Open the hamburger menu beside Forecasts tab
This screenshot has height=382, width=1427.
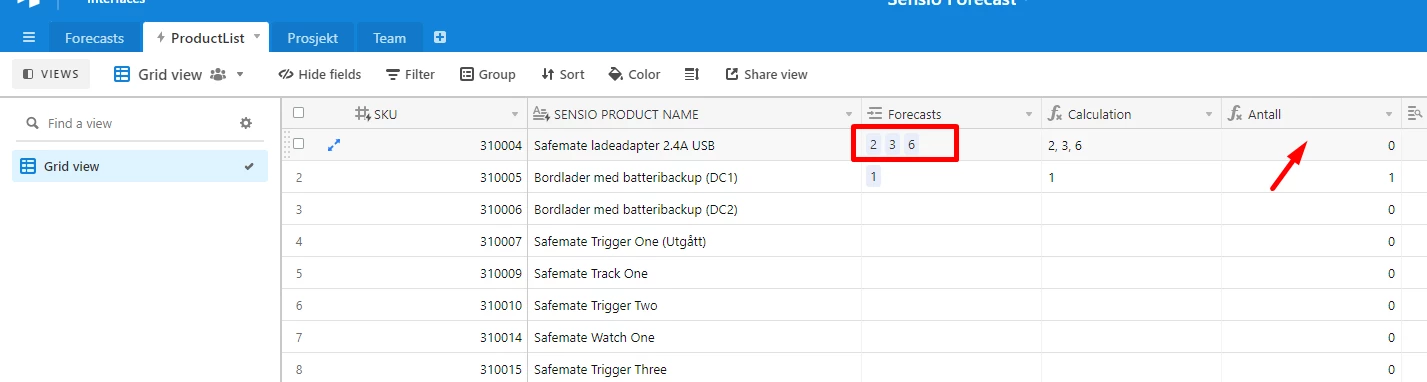coord(29,38)
